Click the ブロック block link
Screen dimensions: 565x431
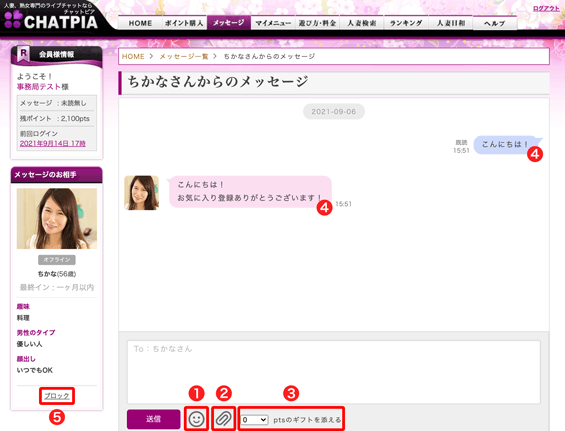[x=57, y=396]
